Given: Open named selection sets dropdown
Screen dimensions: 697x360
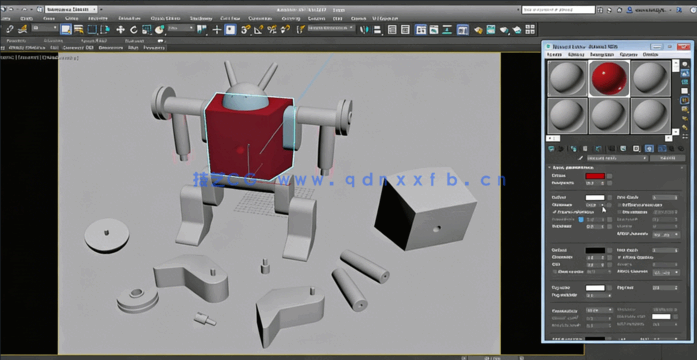Looking at the screenshot, I should [331, 28].
